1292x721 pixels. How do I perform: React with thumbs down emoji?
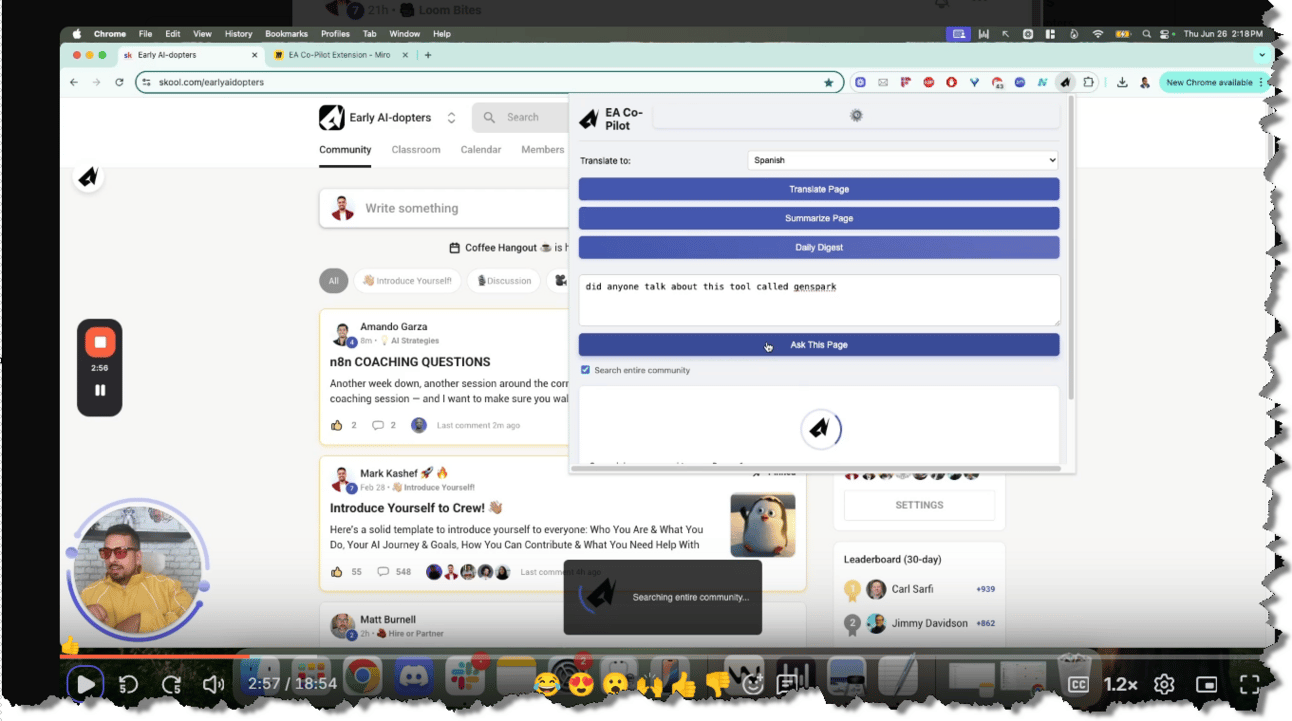click(x=718, y=685)
